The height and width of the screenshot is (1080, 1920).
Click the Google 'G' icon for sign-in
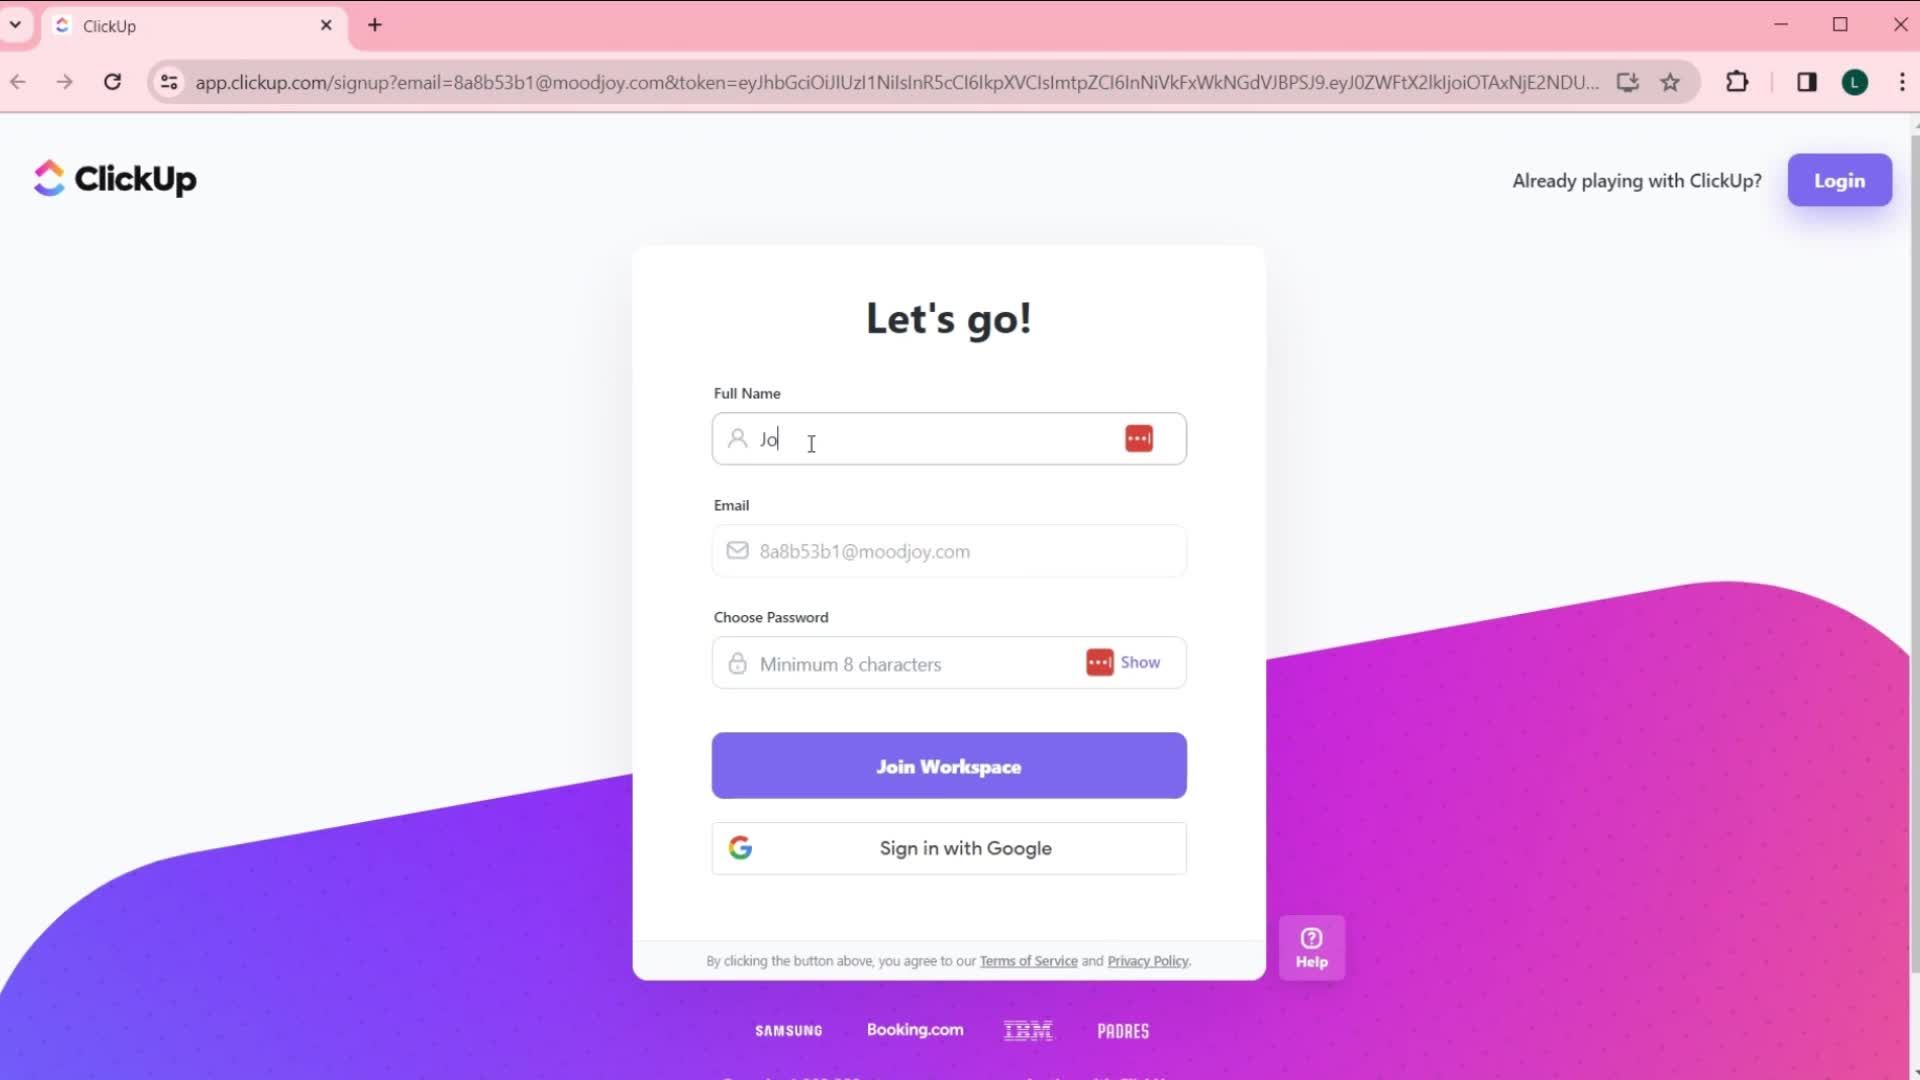click(x=741, y=847)
